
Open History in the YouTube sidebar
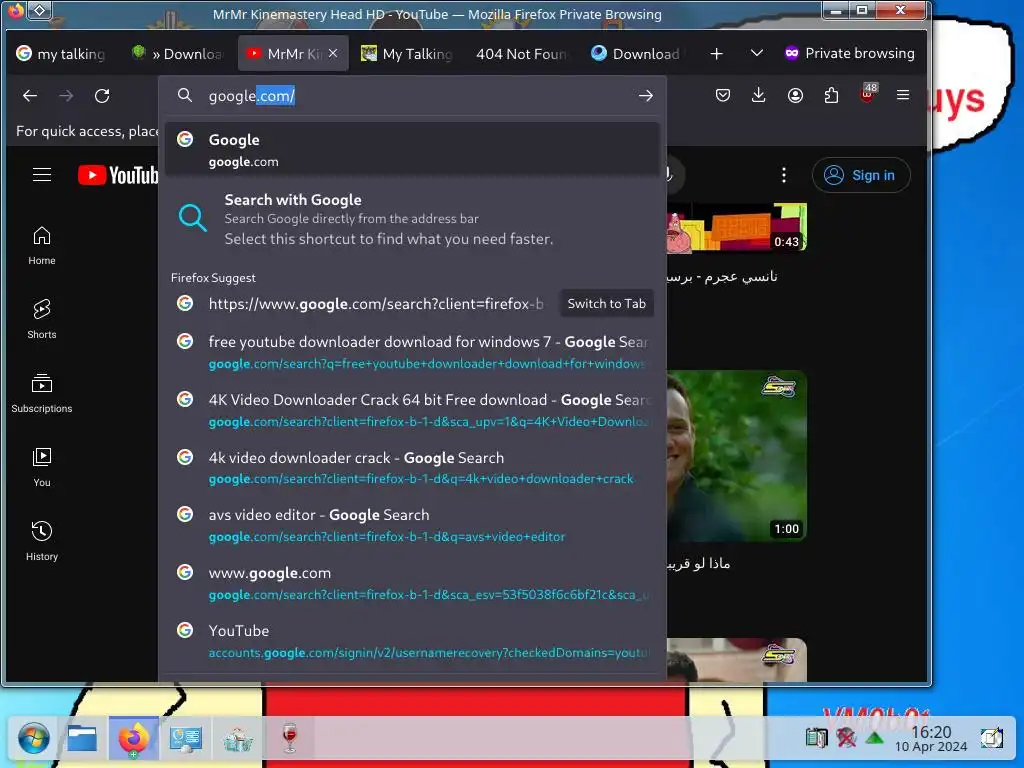point(42,541)
